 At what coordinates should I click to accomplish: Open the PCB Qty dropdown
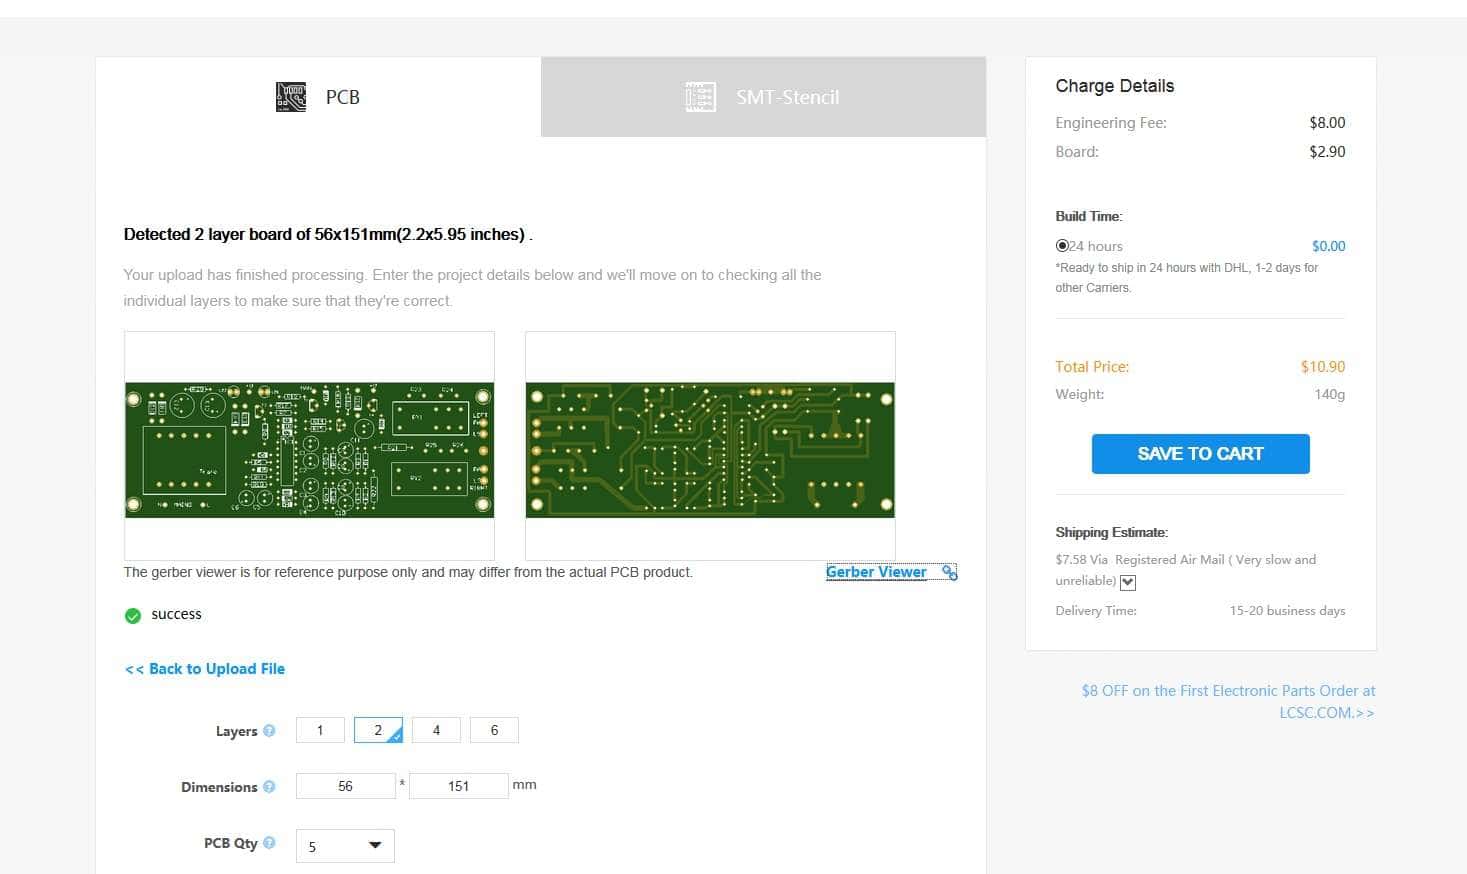345,846
